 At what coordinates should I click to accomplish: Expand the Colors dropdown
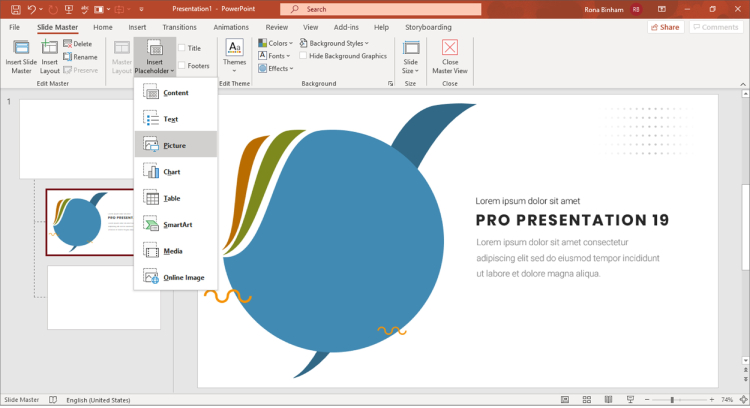click(x=276, y=43)
